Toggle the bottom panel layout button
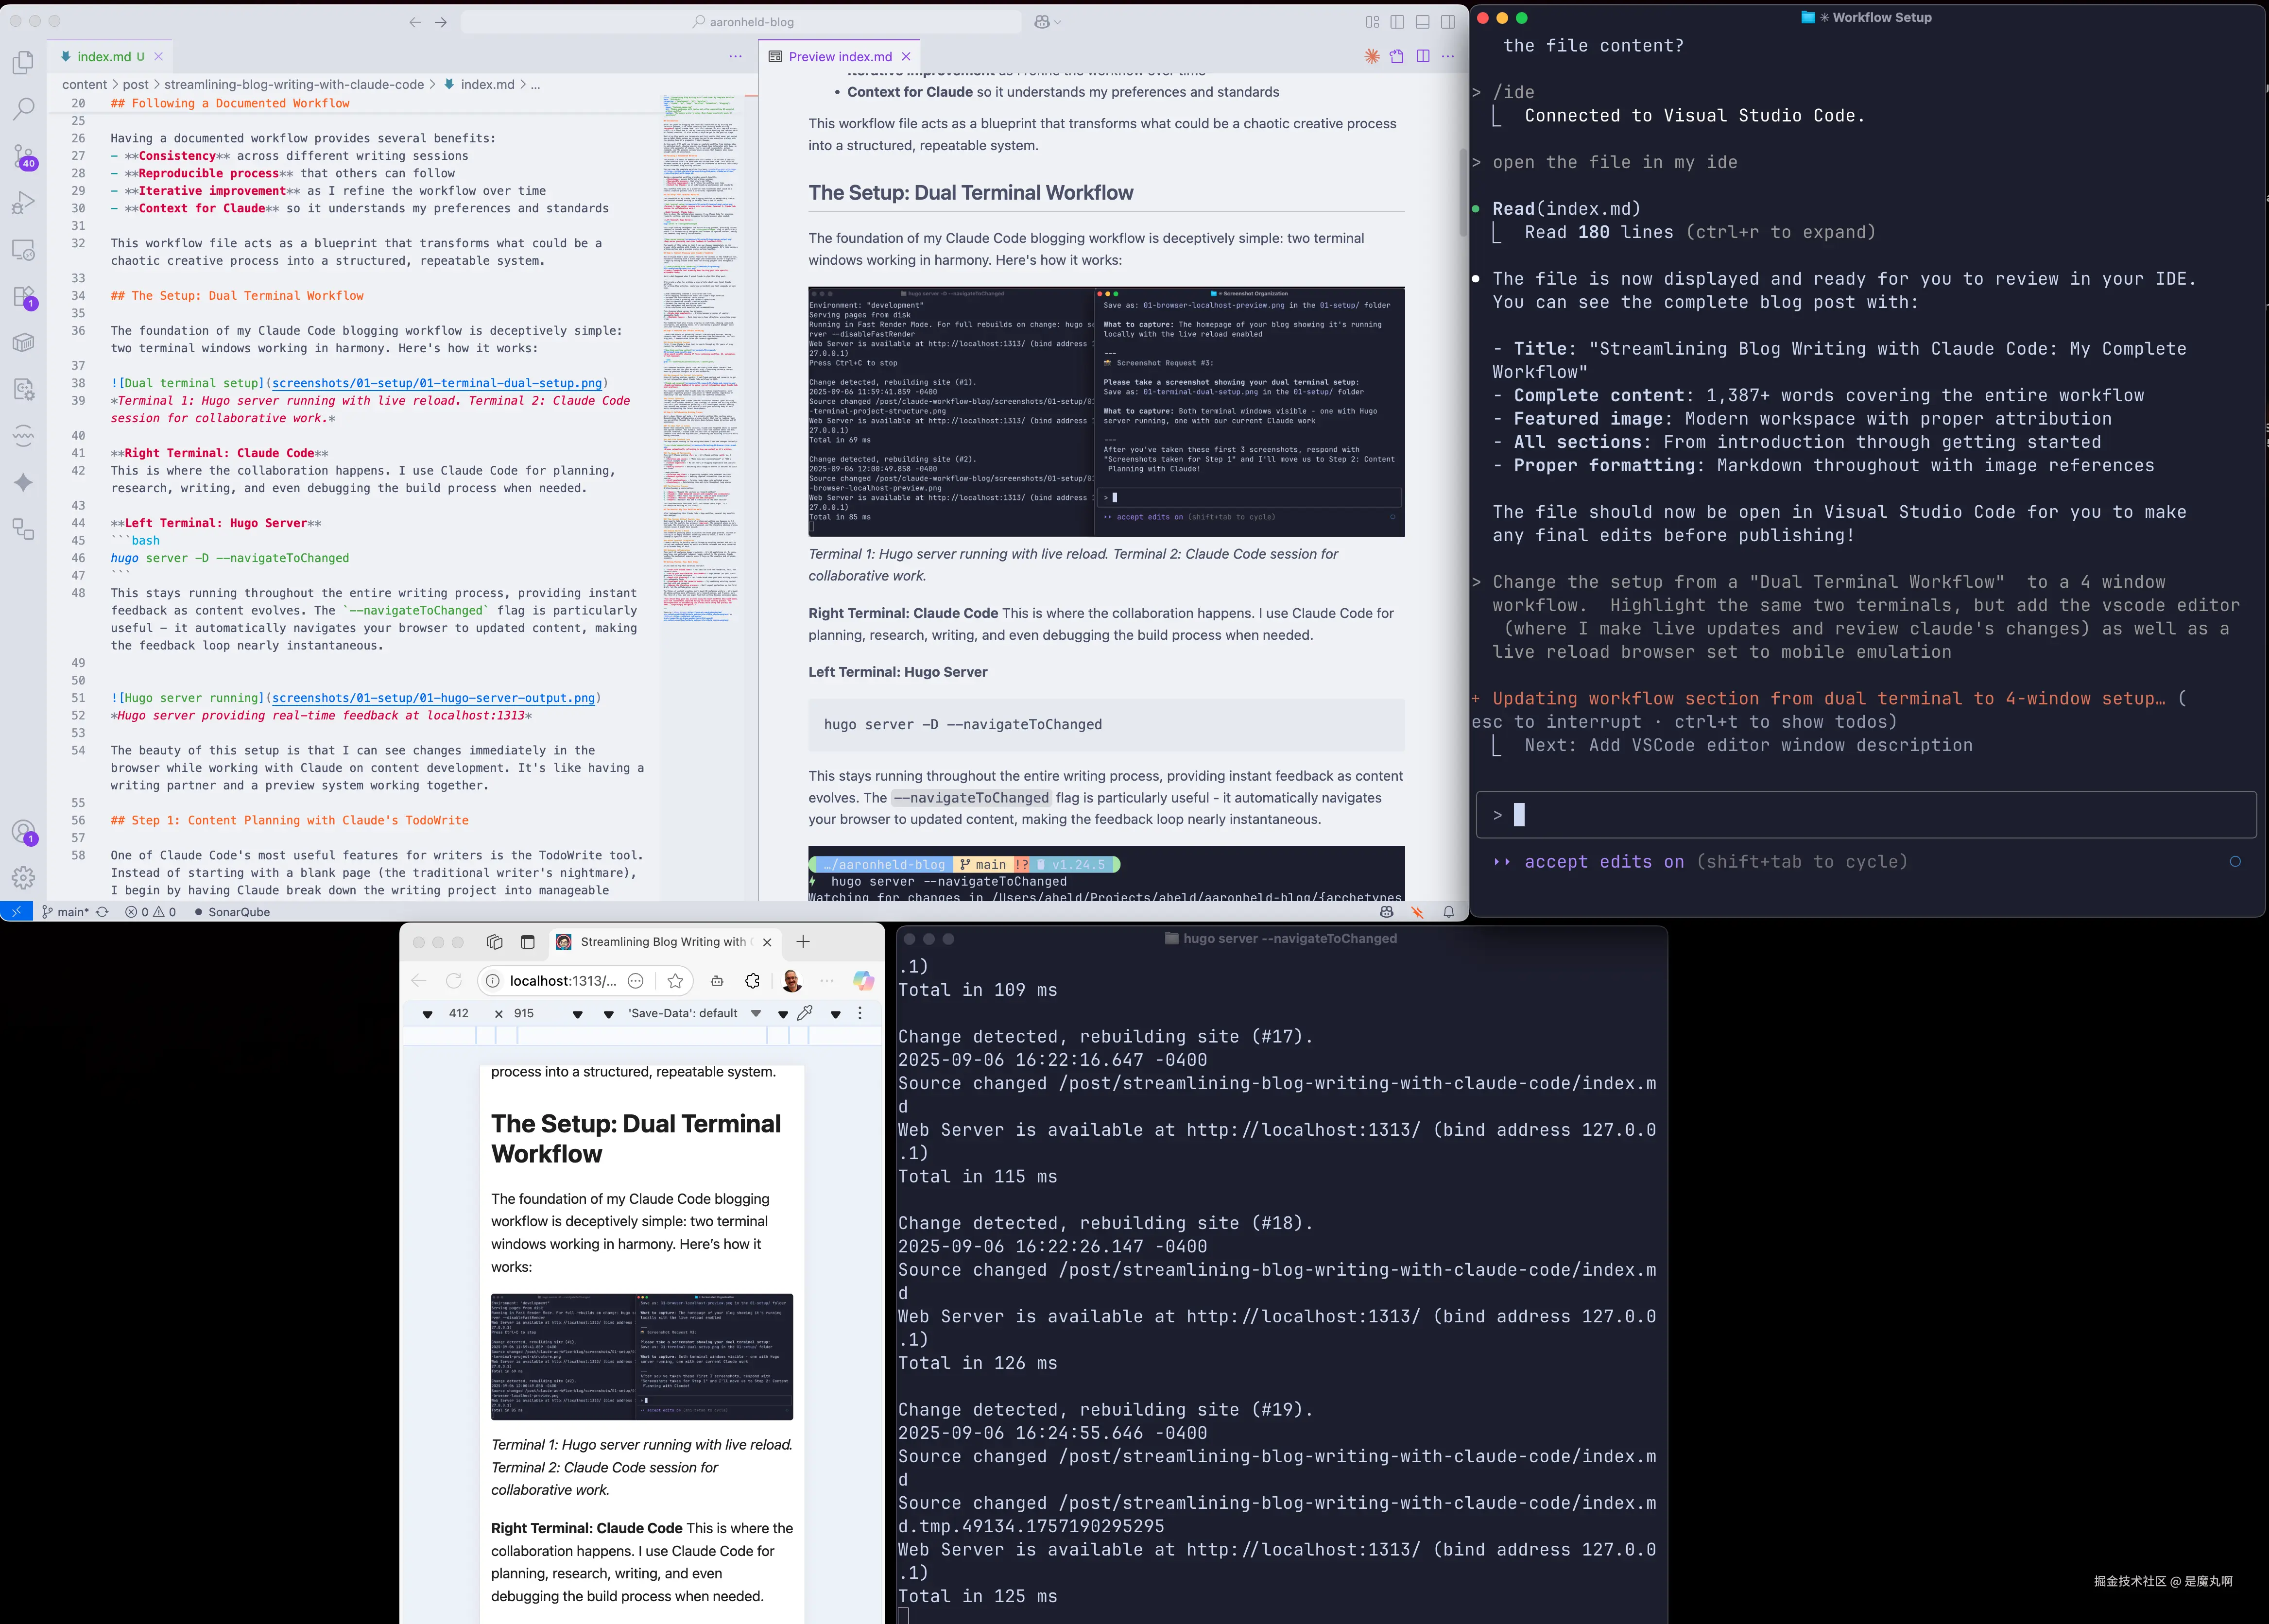Viewport: 2269px width, 1624px height. pos(1422,22)
